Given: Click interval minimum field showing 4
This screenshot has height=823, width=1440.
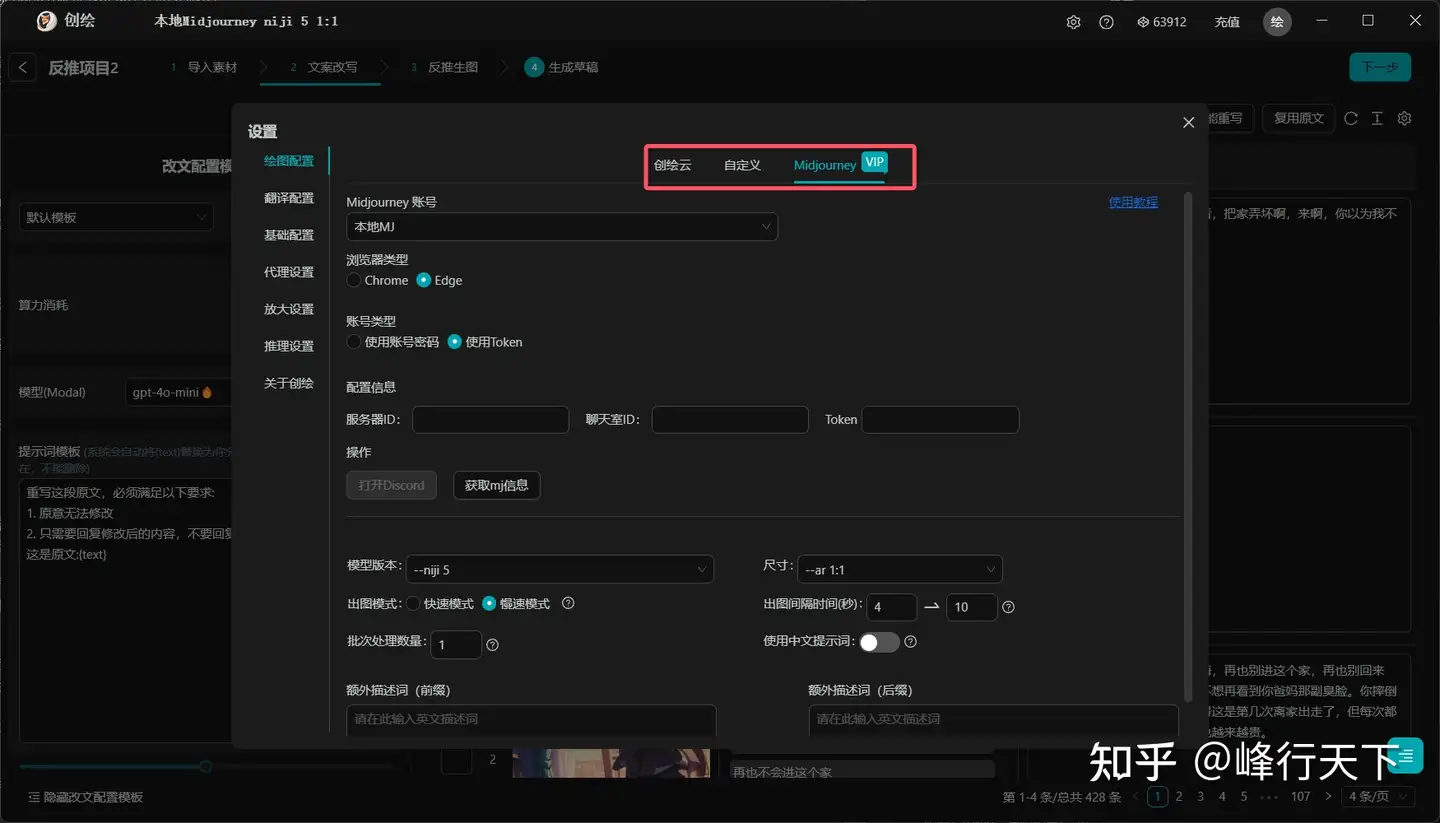Looking at the screenshot, I should [x=892, y=607].
